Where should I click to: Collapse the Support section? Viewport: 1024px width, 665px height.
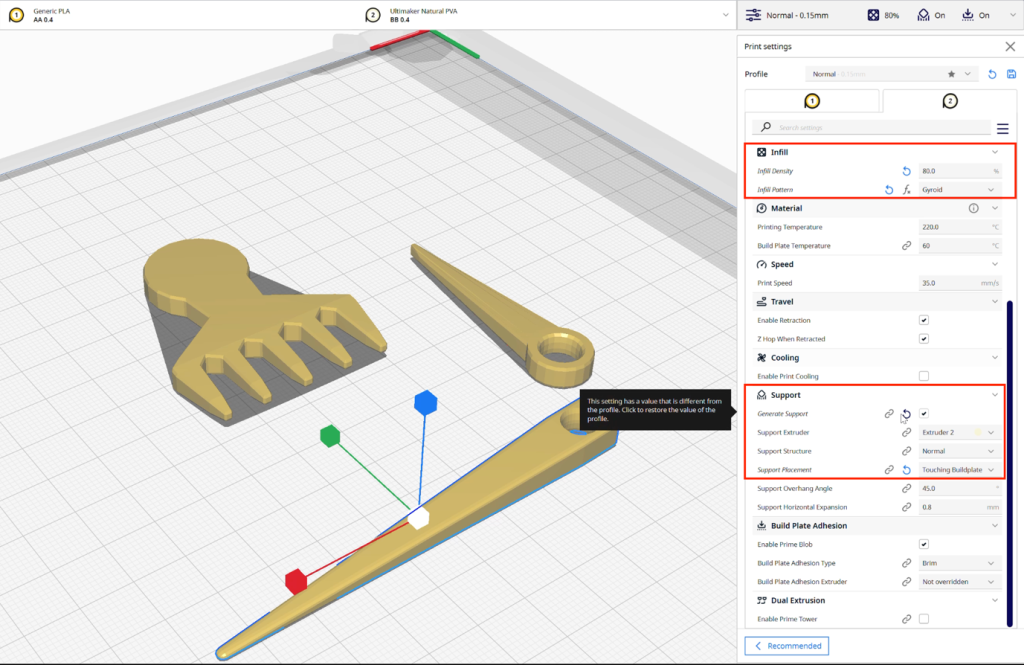pyautogui.click(x=995, y=395)
